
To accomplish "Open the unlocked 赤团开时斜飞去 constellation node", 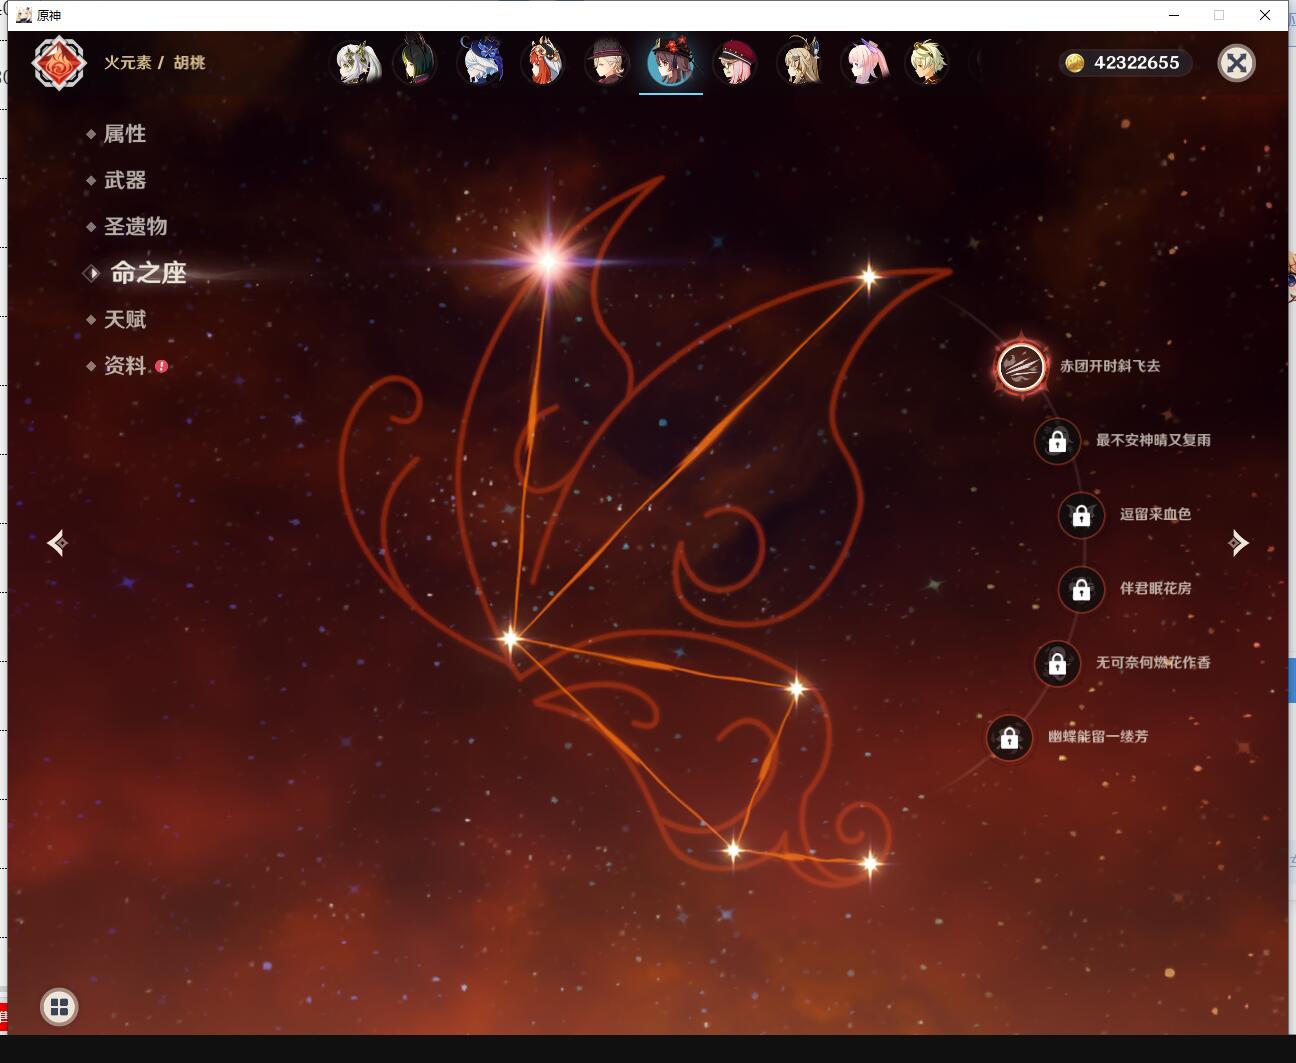I will 1021,367.
